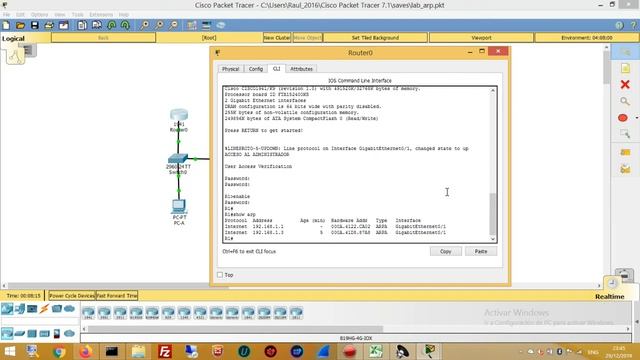Reset the workspace zoom
The image size is (640, 360).
click(x=159, y=25)
